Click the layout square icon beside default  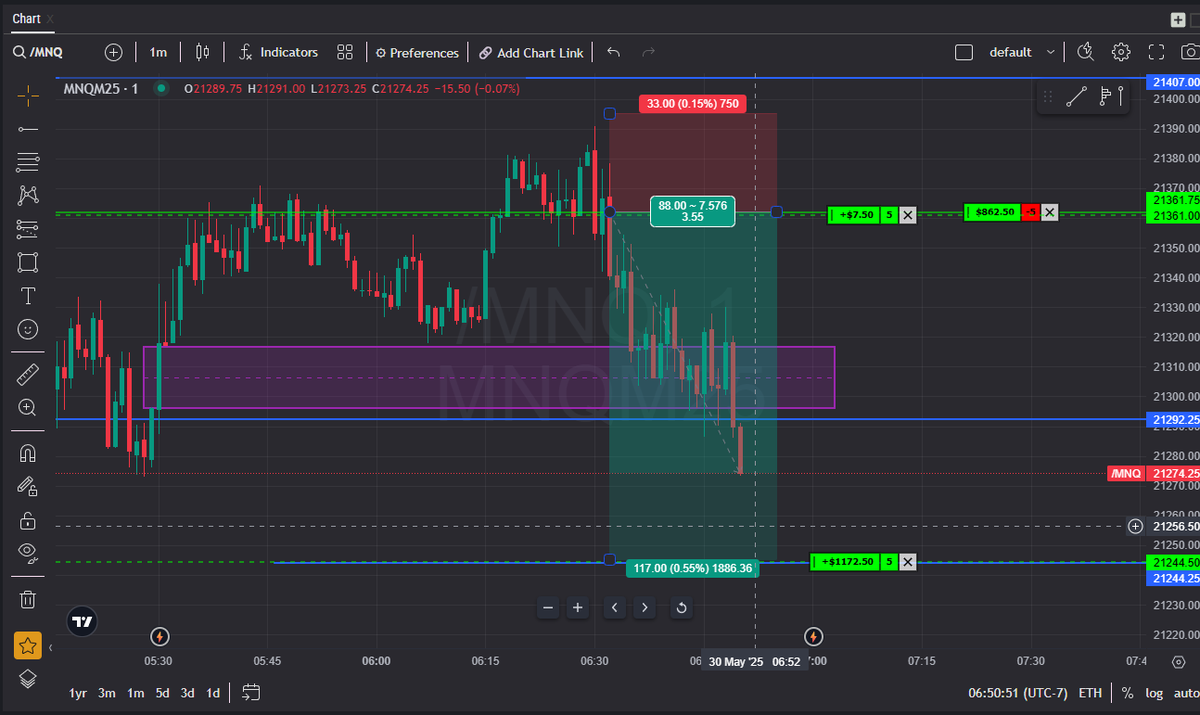[x=964, y=52]
